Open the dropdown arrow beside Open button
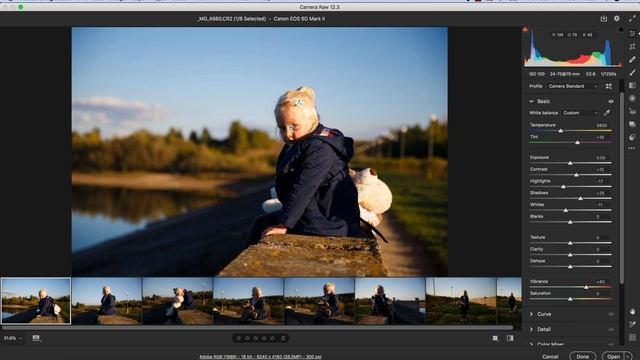This screenshot has width=640, height=360. tap(629, 356)
